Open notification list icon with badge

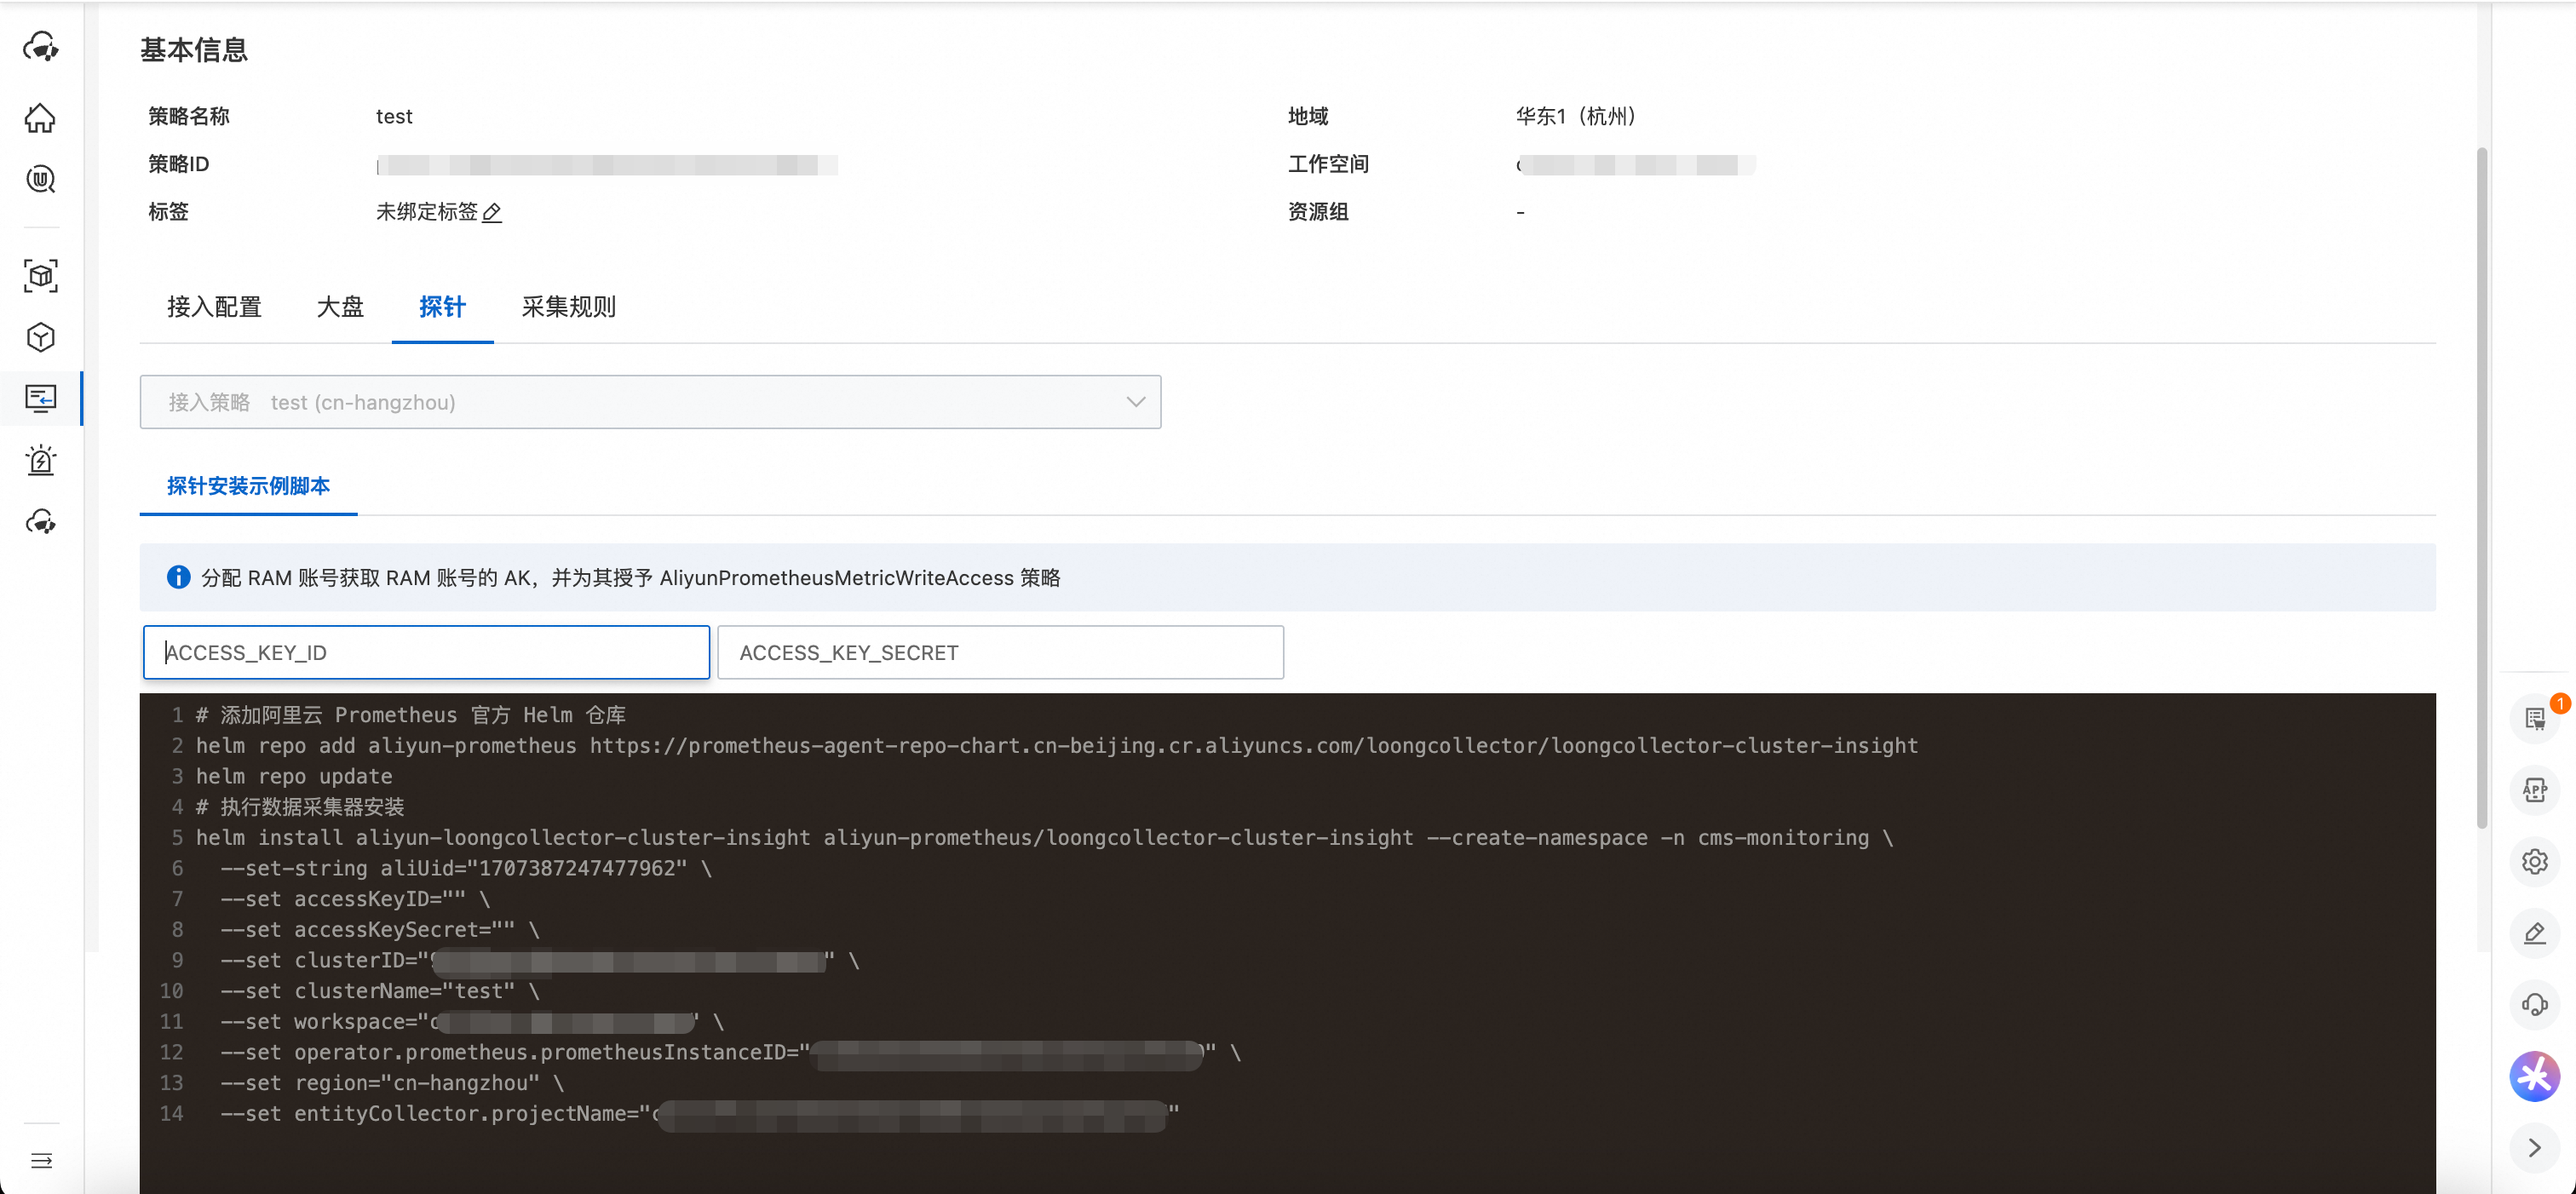2533,718
